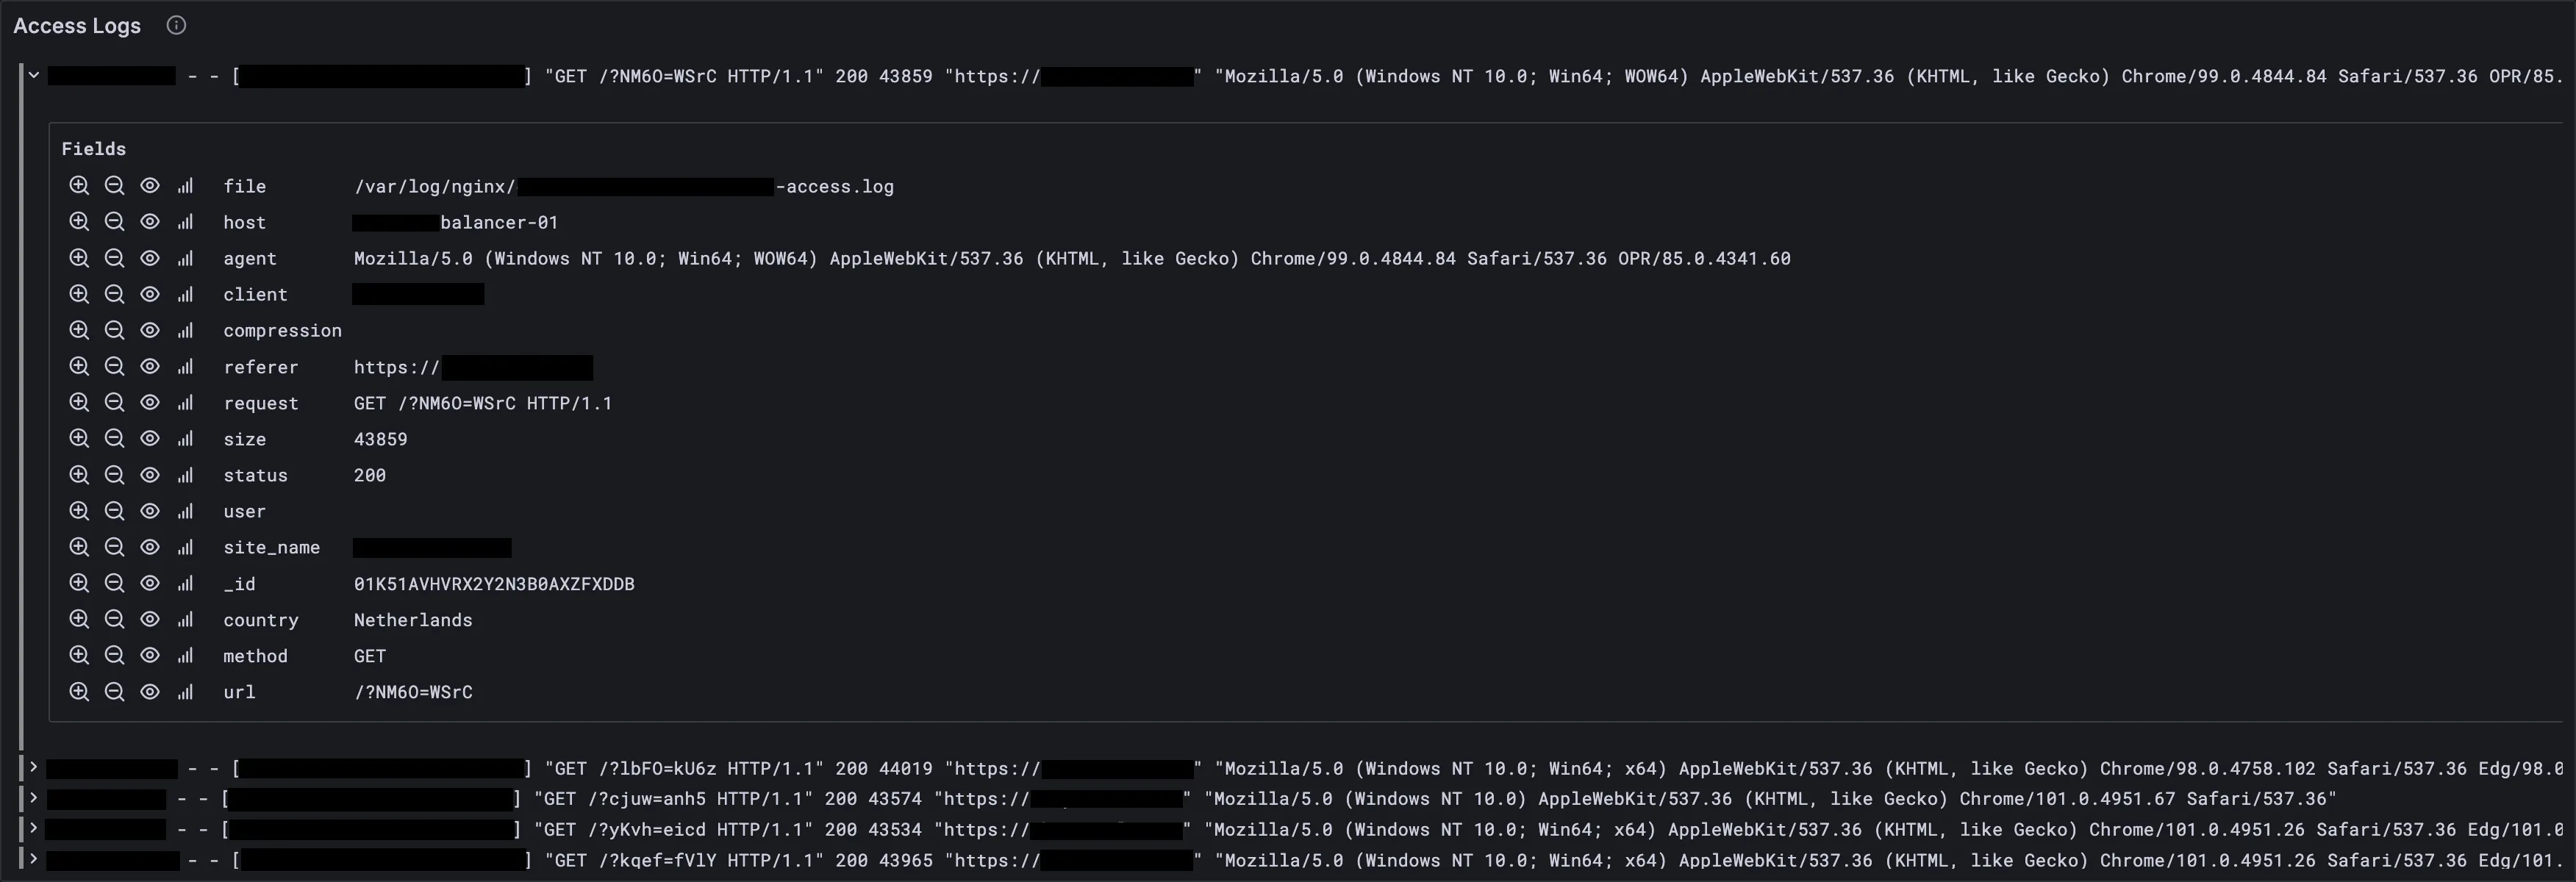
Task: Toggle the eye icon on _id field
Action: pyautogui.click(x=150, y=583)
